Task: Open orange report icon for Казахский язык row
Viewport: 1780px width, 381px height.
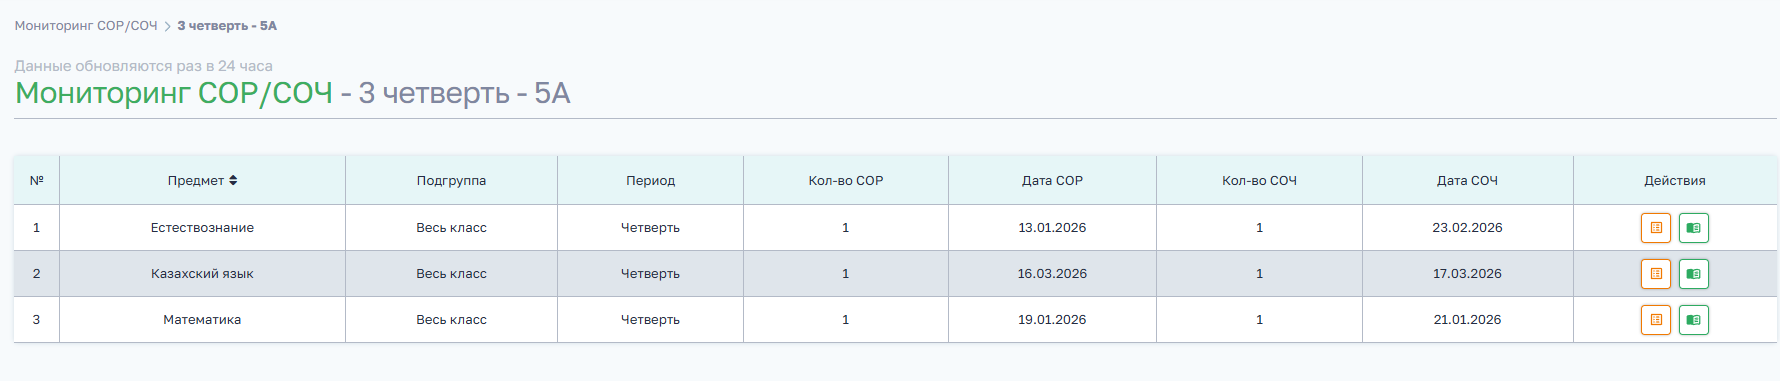Action: 1656,274
